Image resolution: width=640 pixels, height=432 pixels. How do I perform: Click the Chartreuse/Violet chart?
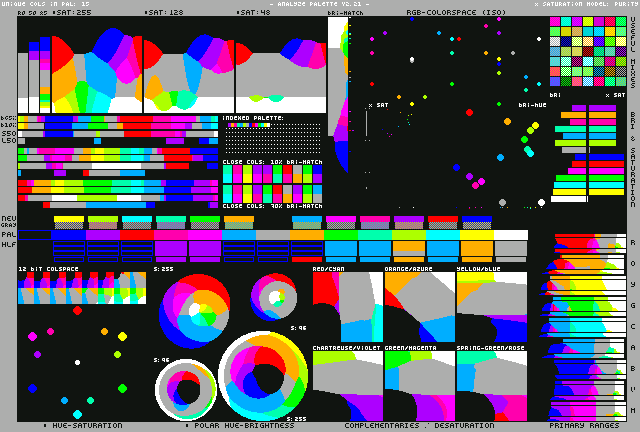(347, 385)
